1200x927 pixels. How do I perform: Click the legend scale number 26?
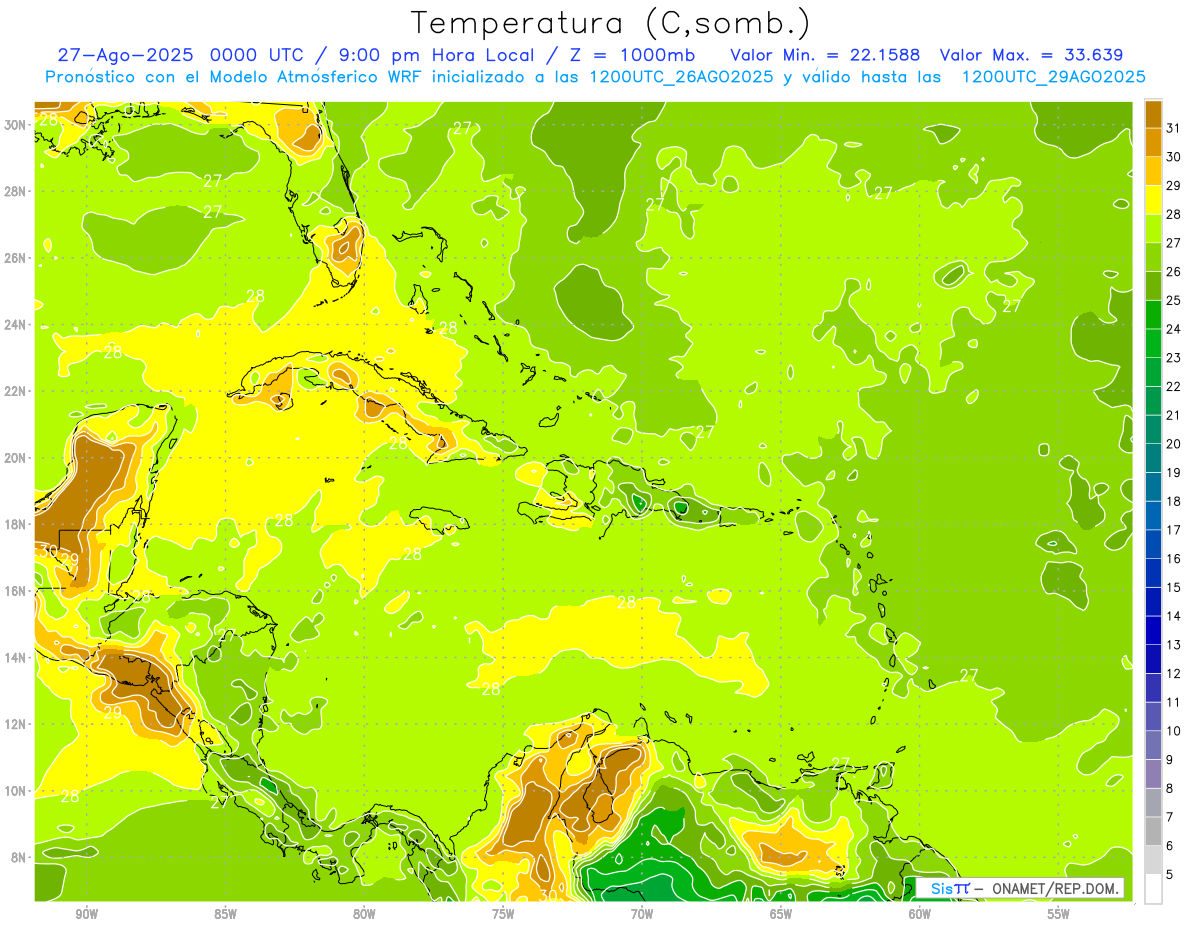1174,271
